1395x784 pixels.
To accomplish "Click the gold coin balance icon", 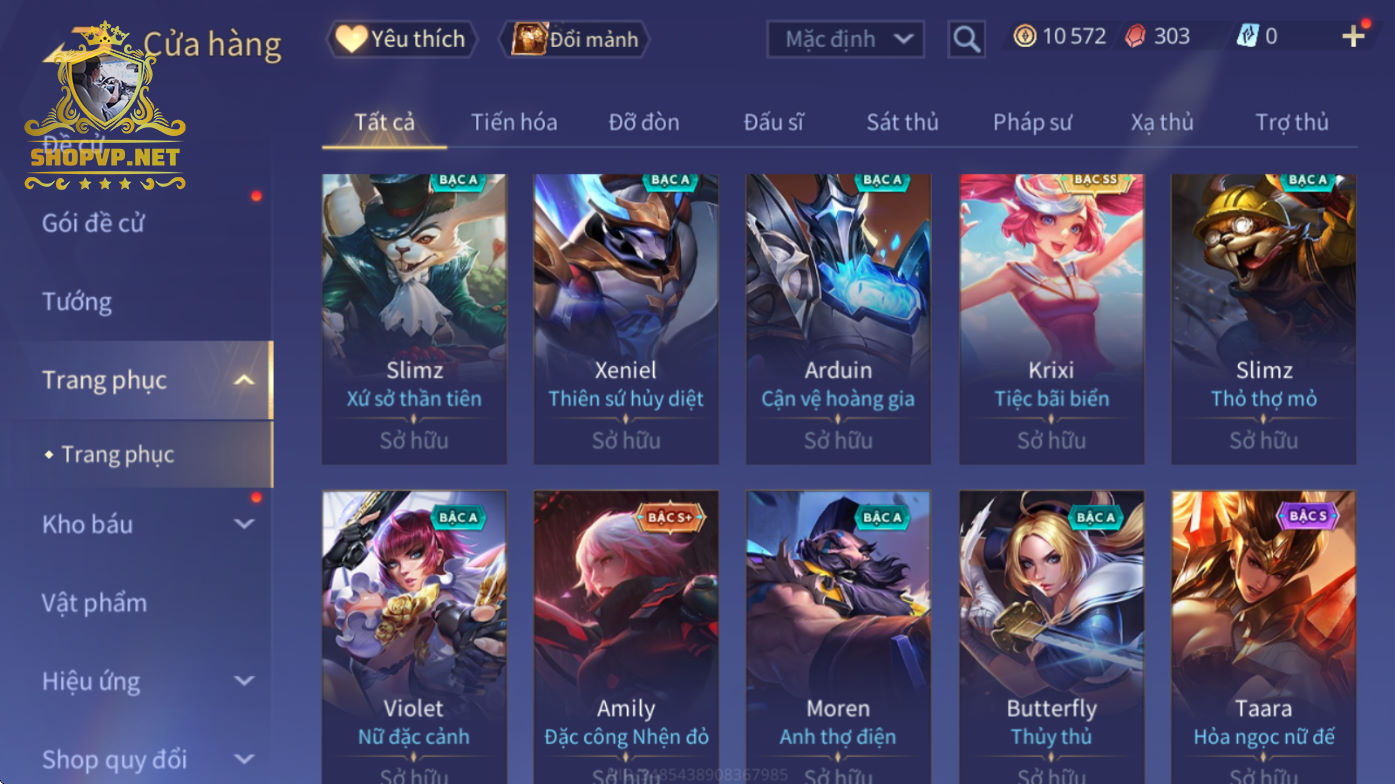I will point(1024,37).
